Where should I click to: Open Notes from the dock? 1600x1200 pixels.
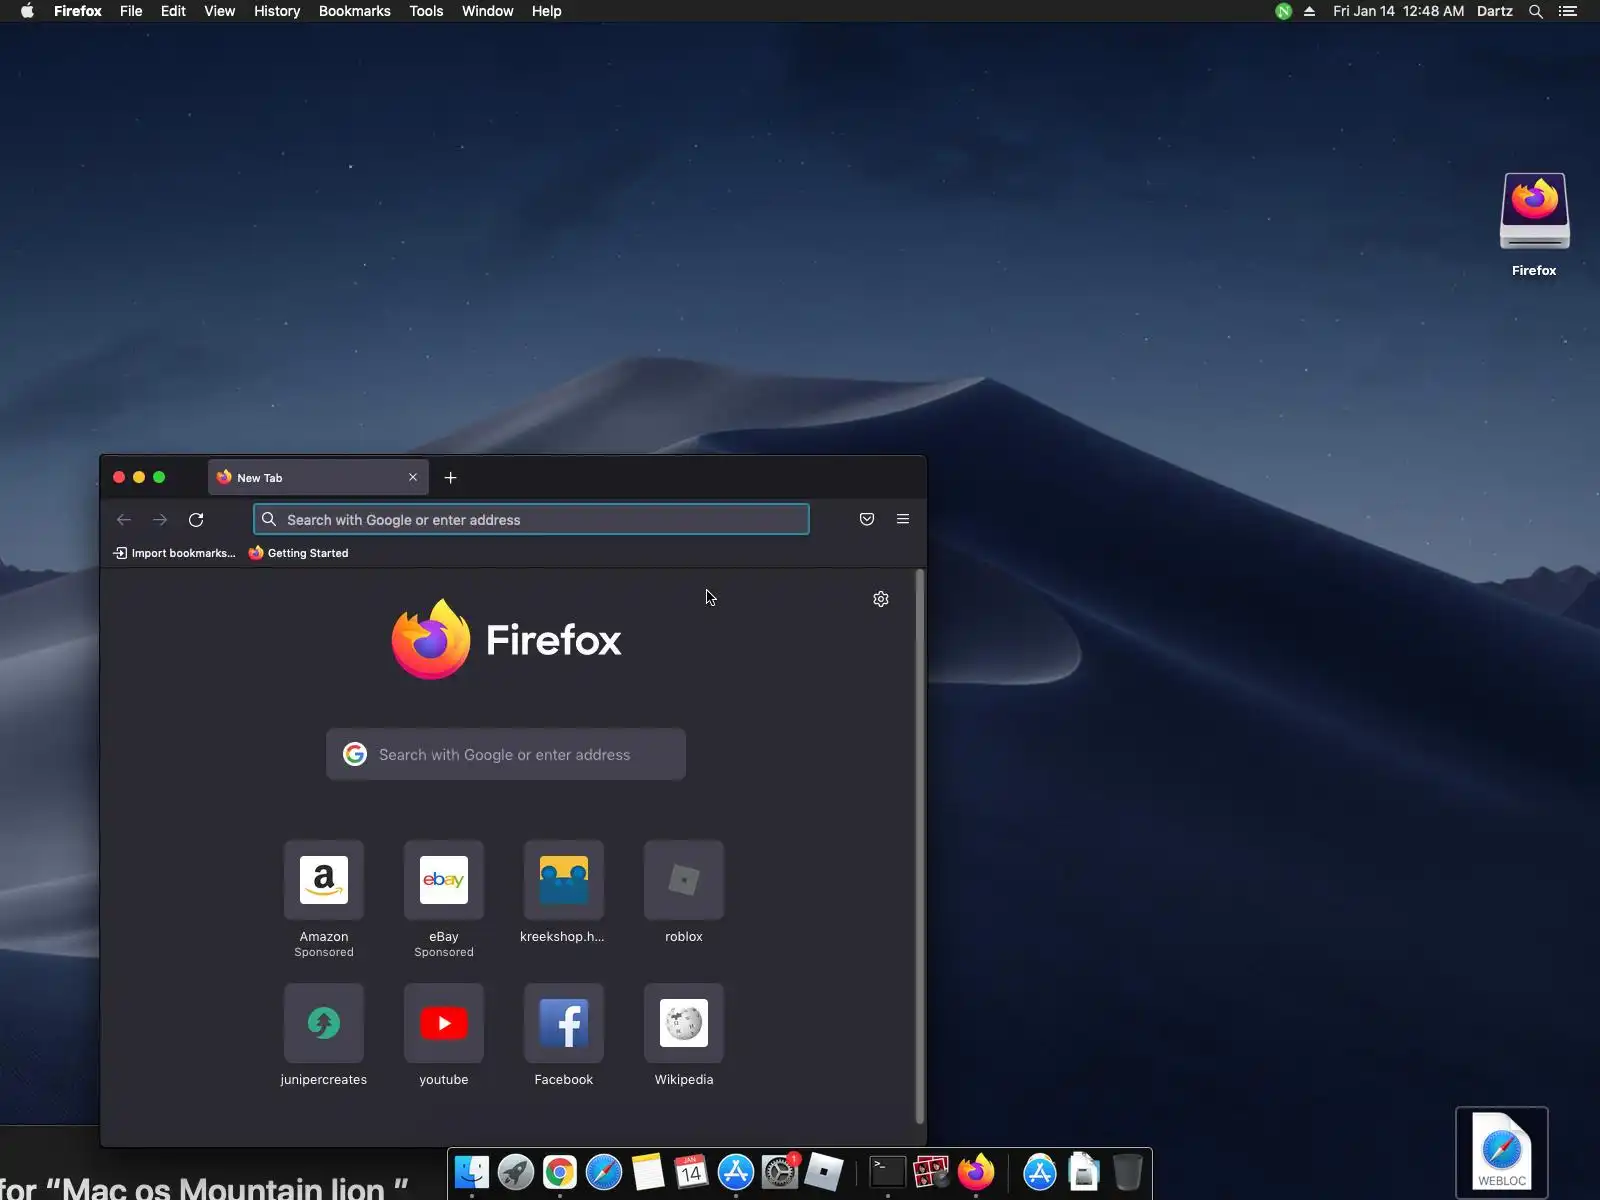pyautogui.click(x=648, y=1172)
